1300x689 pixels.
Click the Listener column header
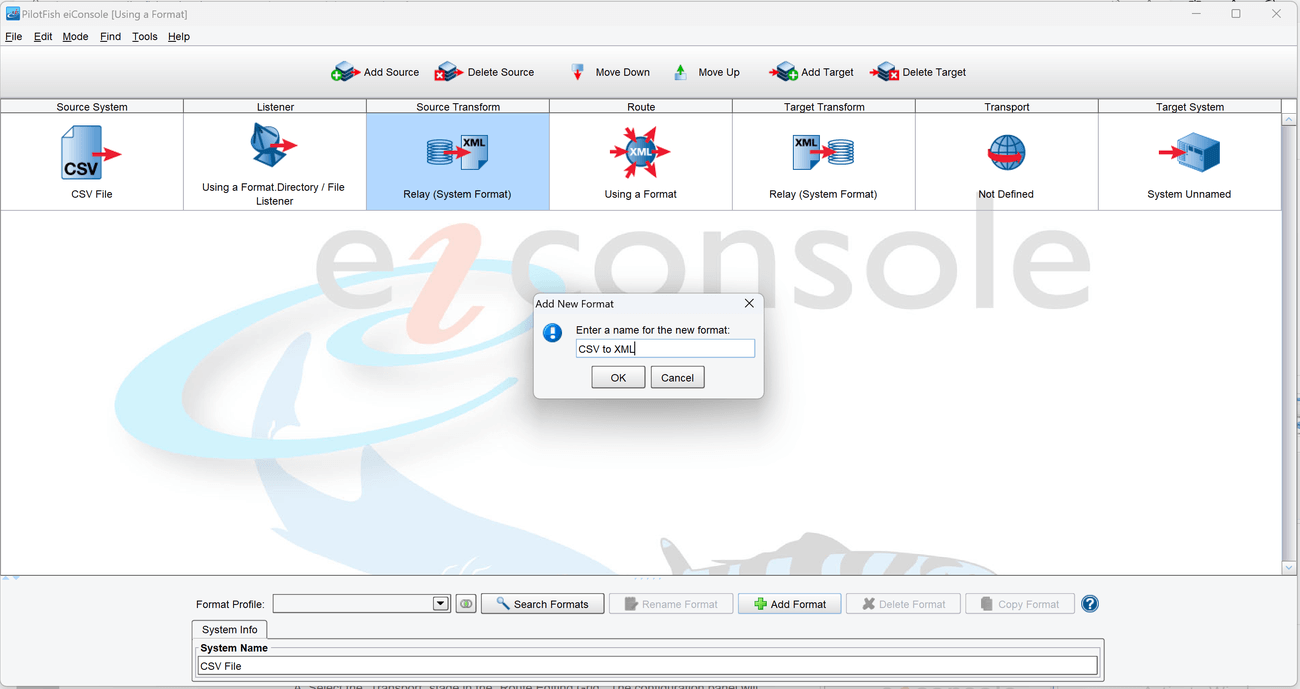tap(275, 107)
